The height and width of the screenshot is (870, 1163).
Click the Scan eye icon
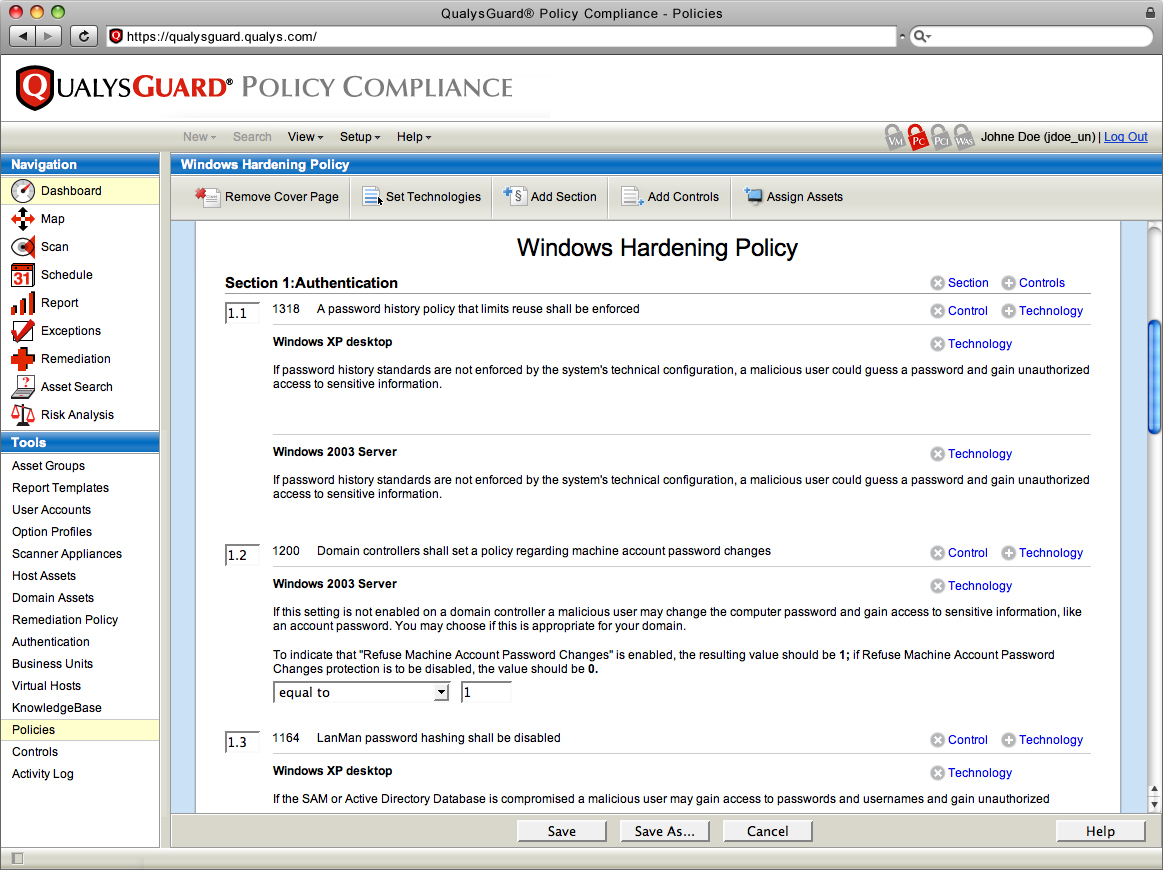24,247
